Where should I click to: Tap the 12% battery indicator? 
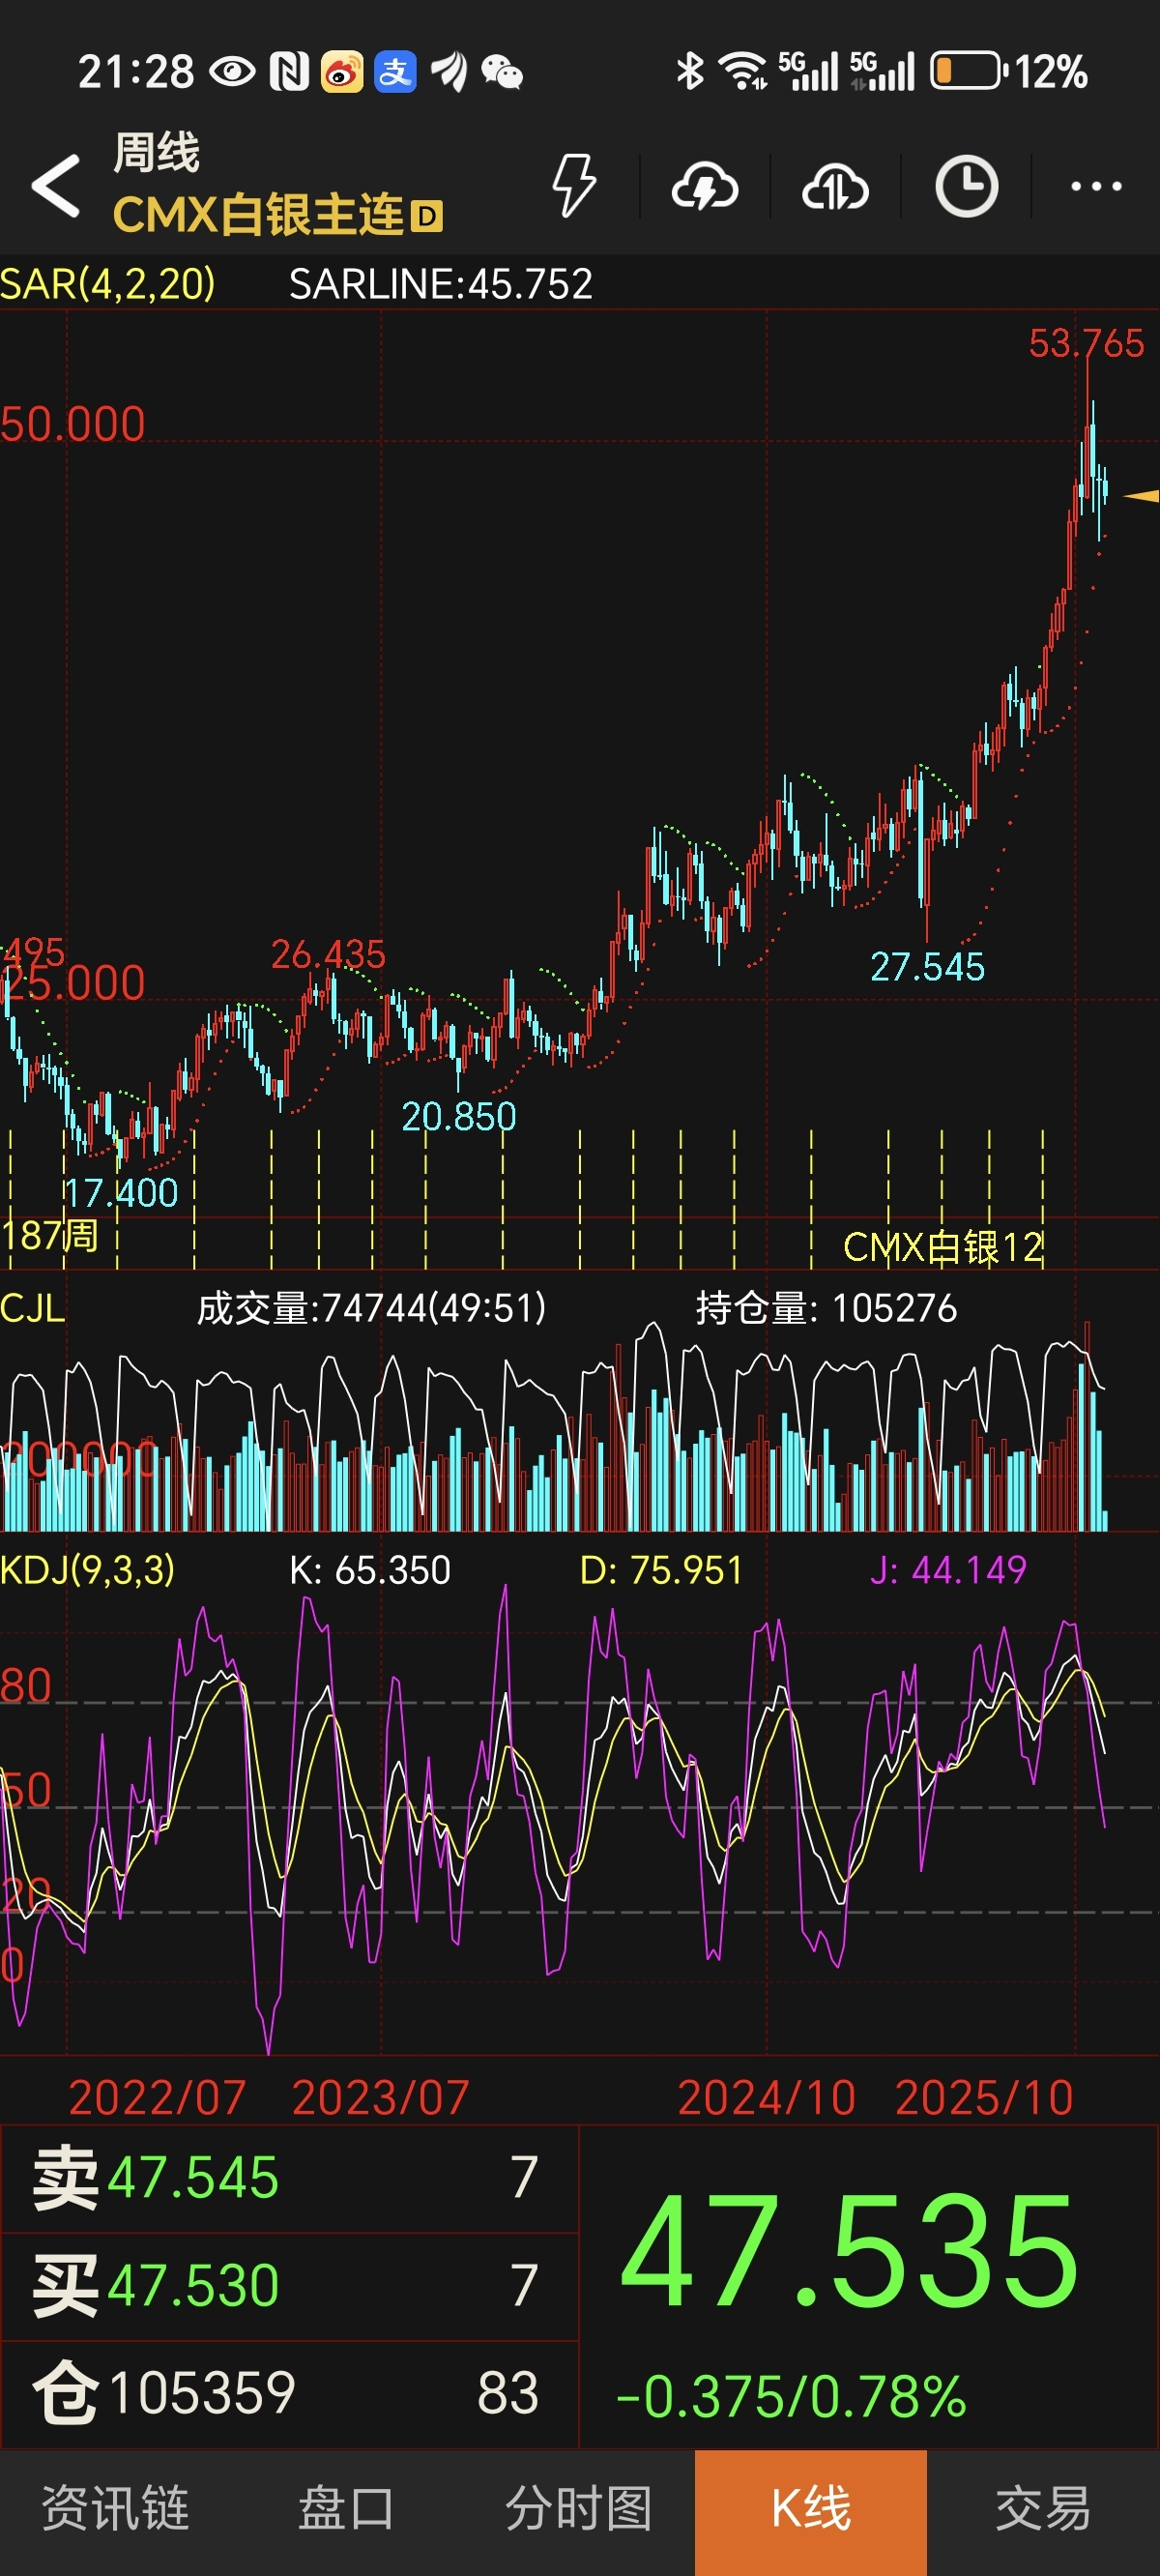click(1010, 72)
